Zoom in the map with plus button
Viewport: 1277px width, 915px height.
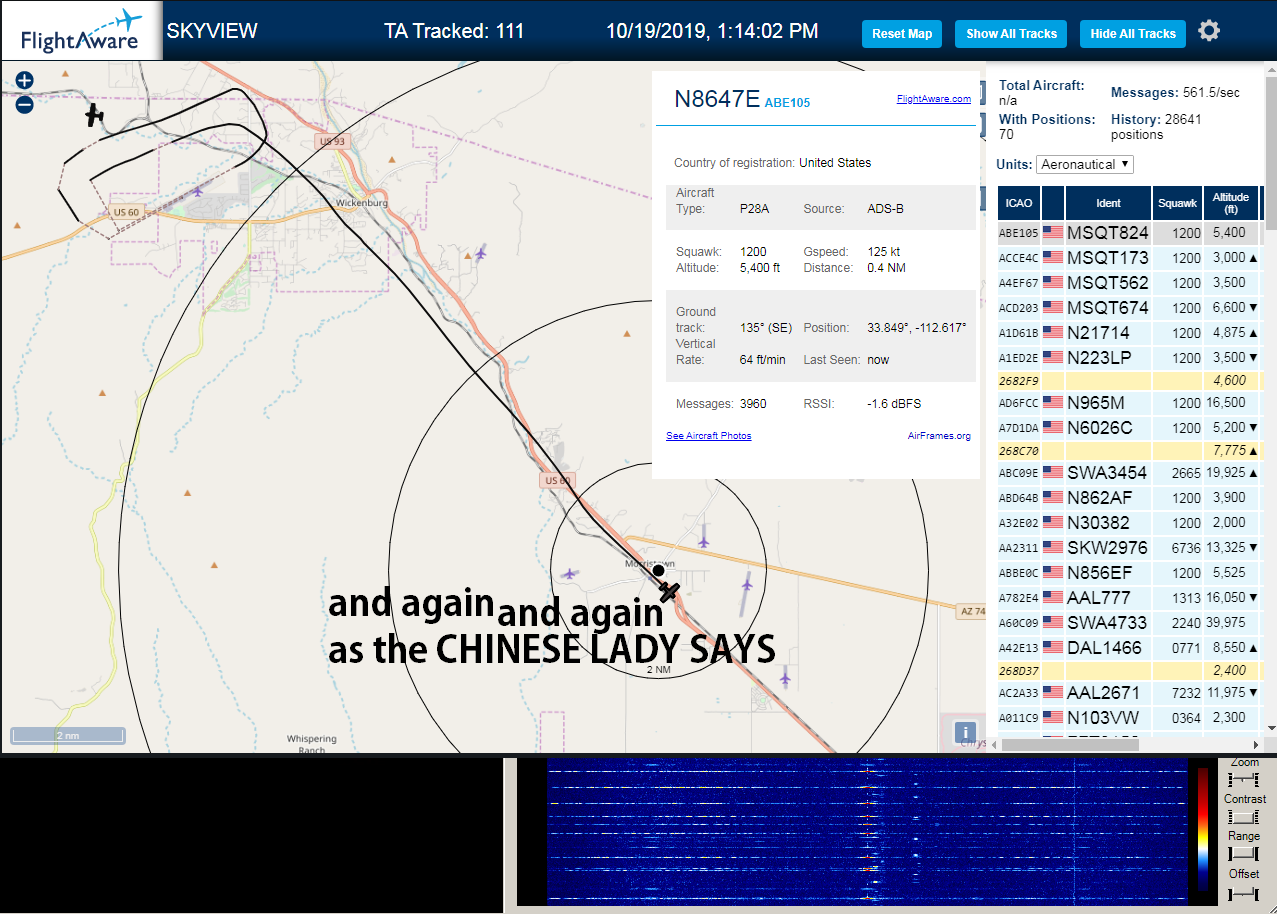pos(25,80)
